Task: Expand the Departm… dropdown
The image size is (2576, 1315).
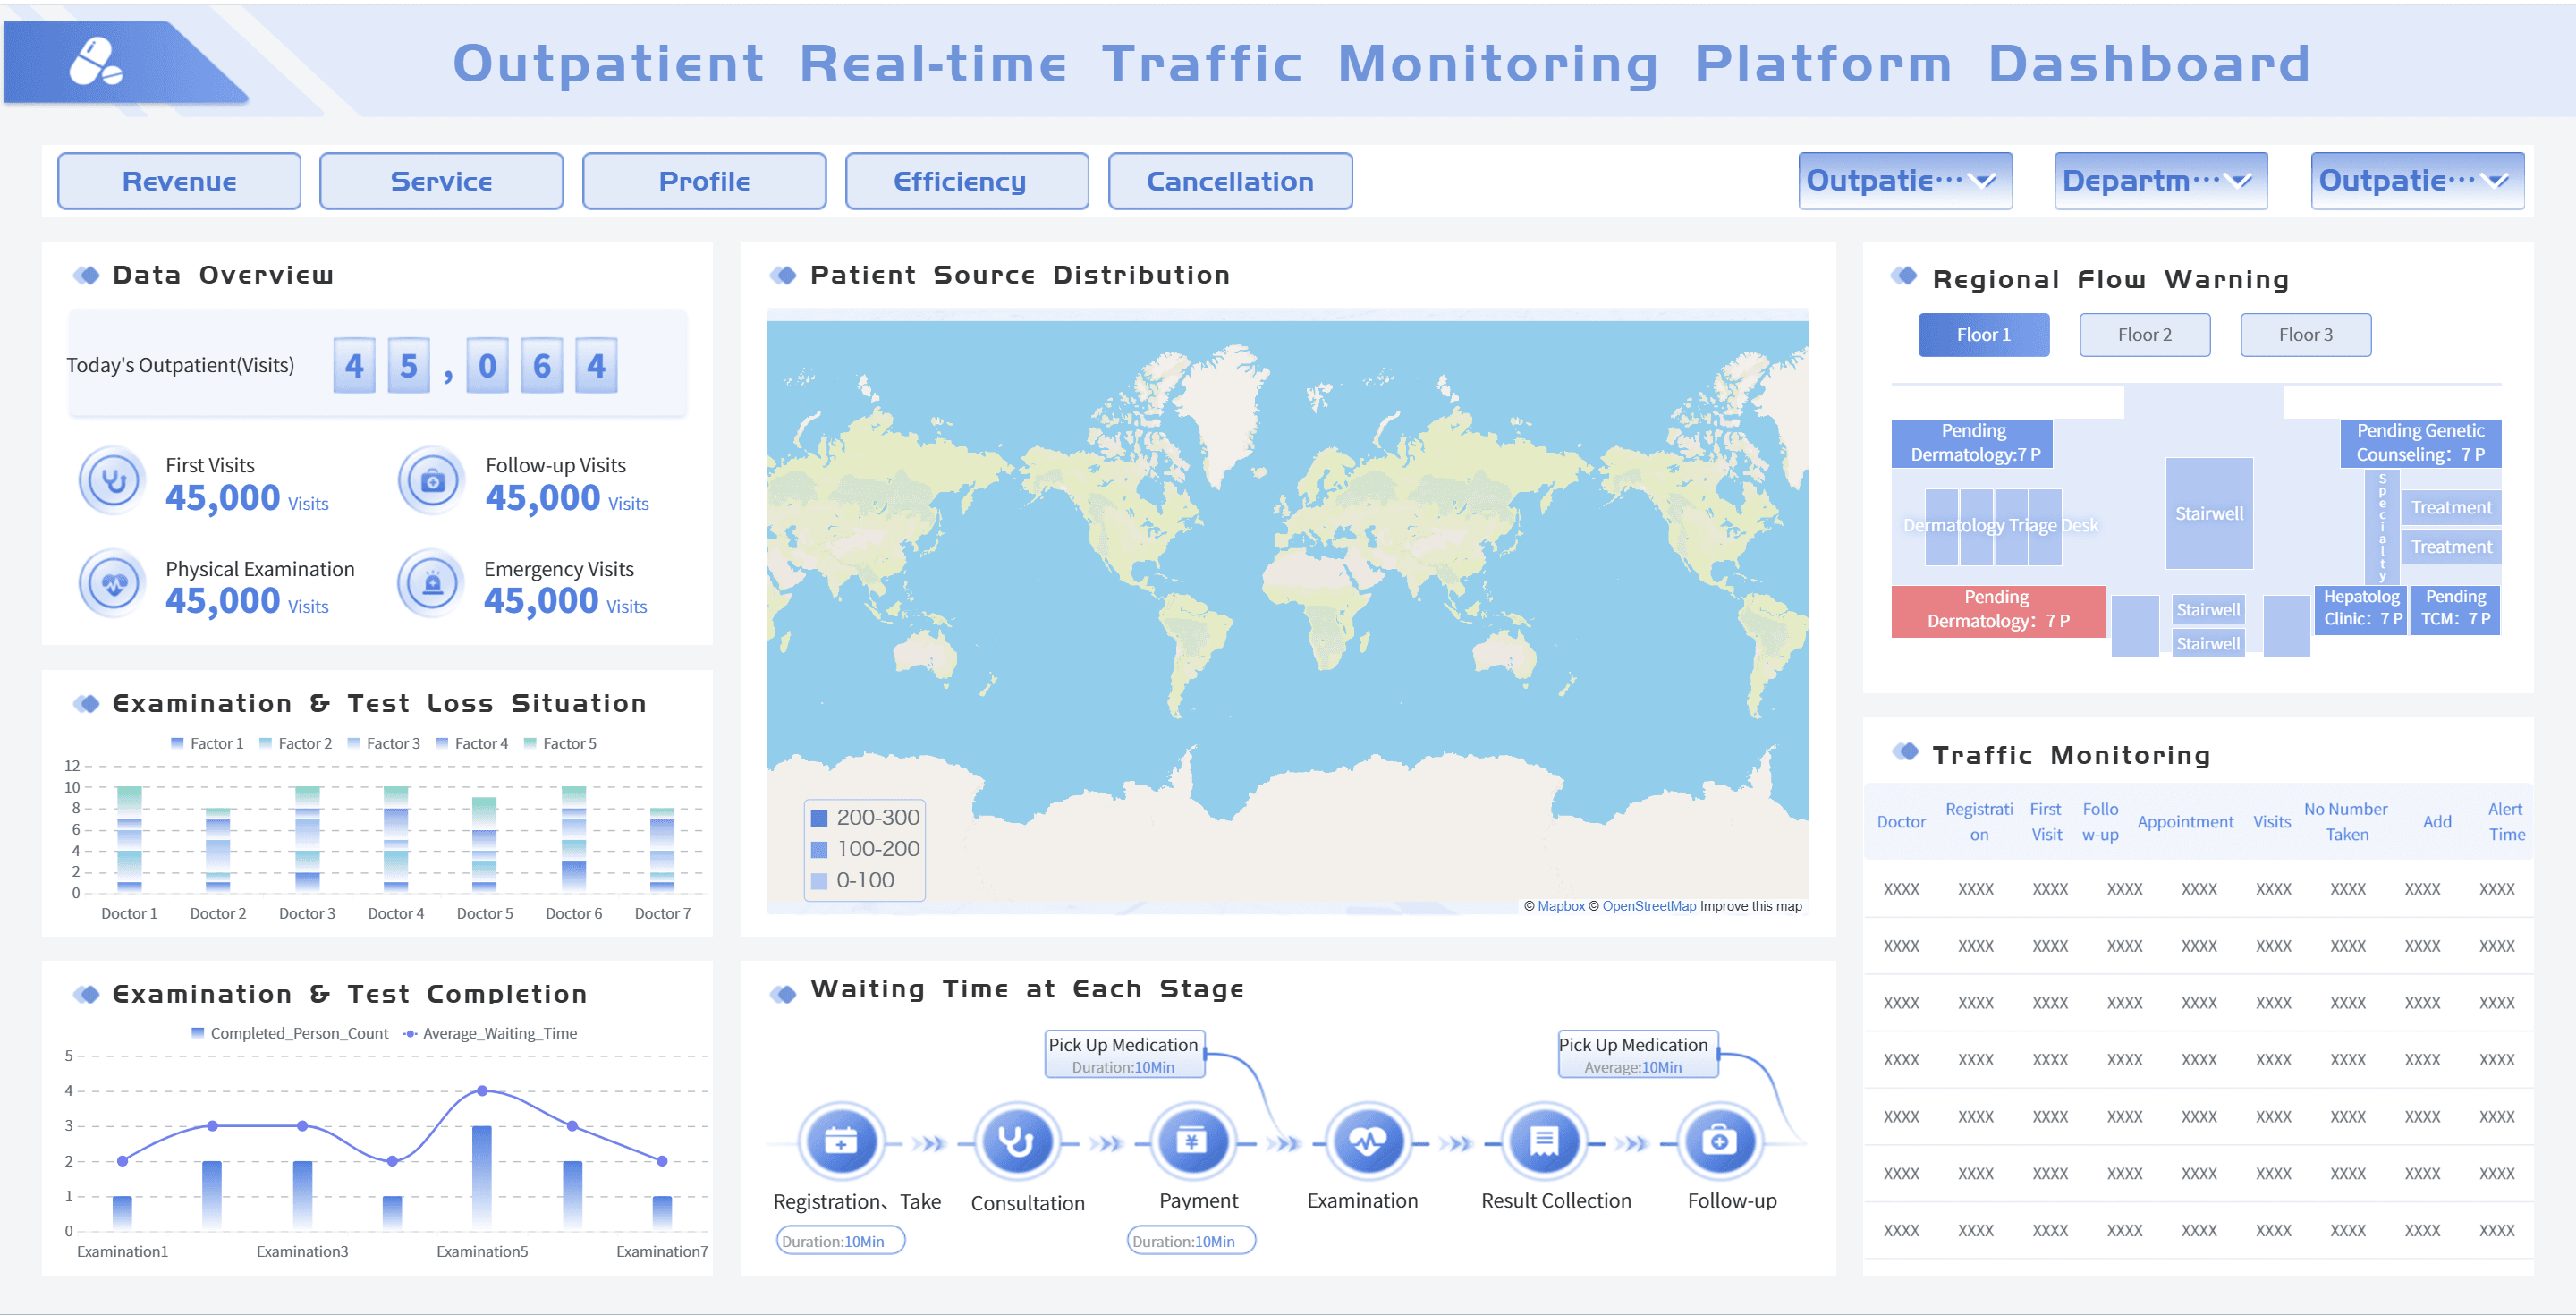Action: (x=2161, y=181)
